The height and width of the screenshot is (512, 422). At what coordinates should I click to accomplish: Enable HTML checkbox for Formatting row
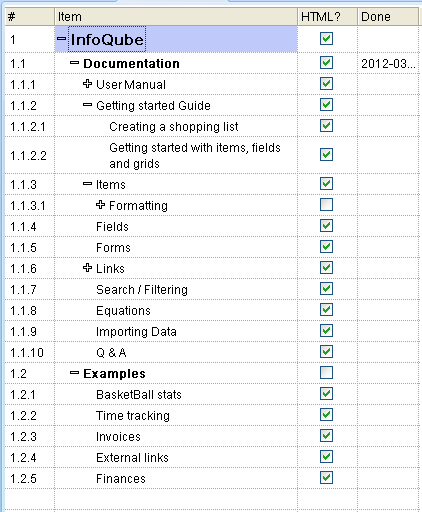pyautogui.click(x=326, y=204)
